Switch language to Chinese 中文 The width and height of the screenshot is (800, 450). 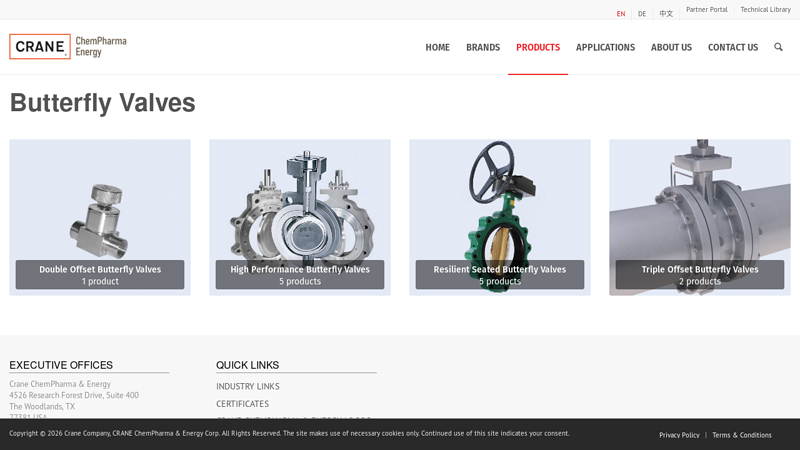click(666, 14)
